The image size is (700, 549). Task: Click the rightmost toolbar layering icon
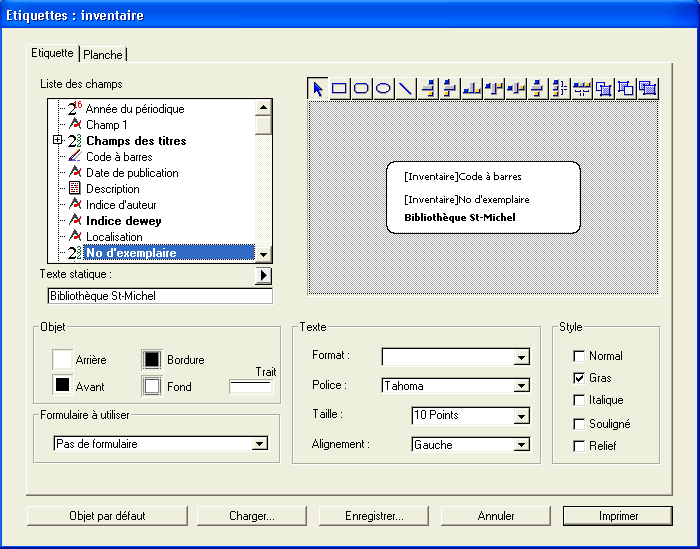pos(648,89)
